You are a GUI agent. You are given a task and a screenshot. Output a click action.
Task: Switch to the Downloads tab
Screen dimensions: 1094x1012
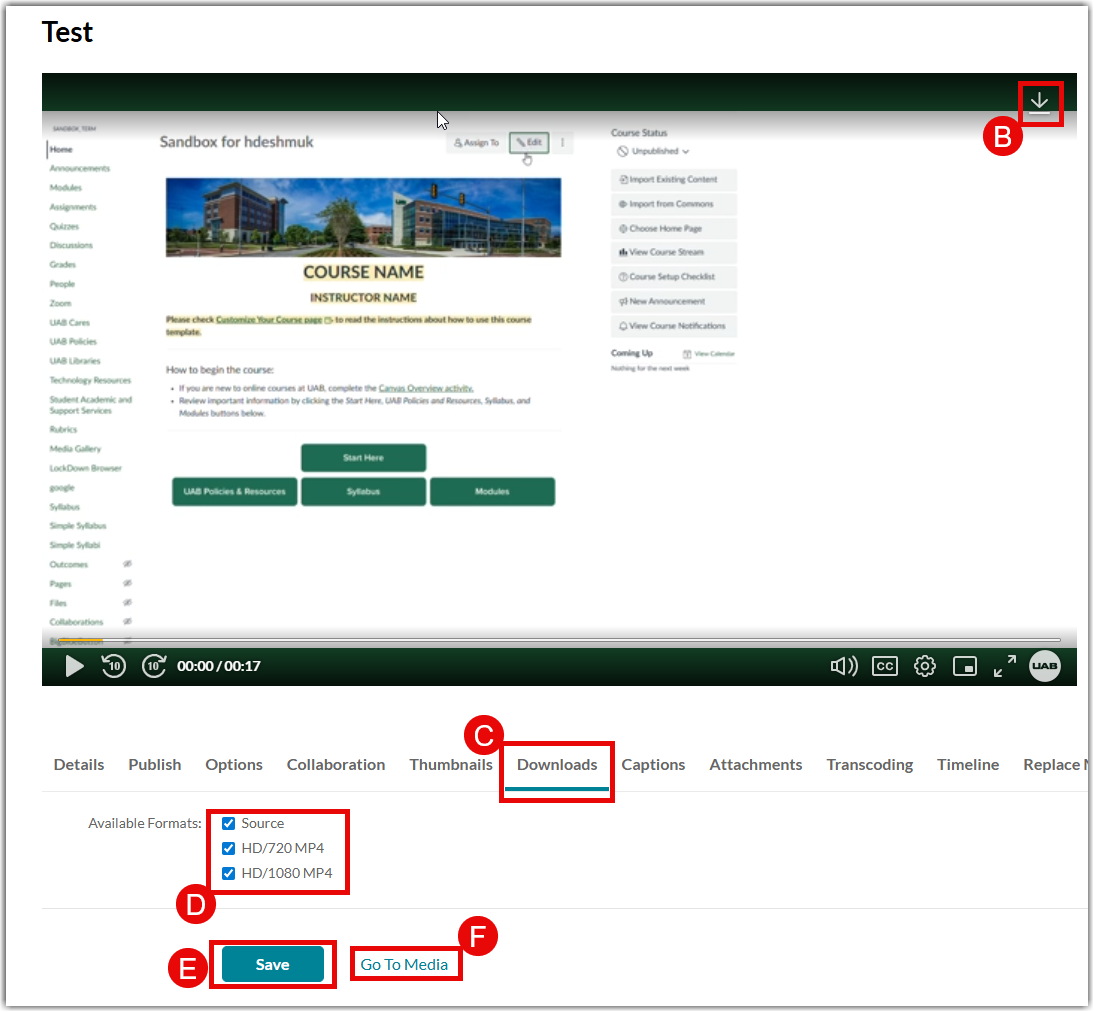pyautogui.click(x=557, y=764)
